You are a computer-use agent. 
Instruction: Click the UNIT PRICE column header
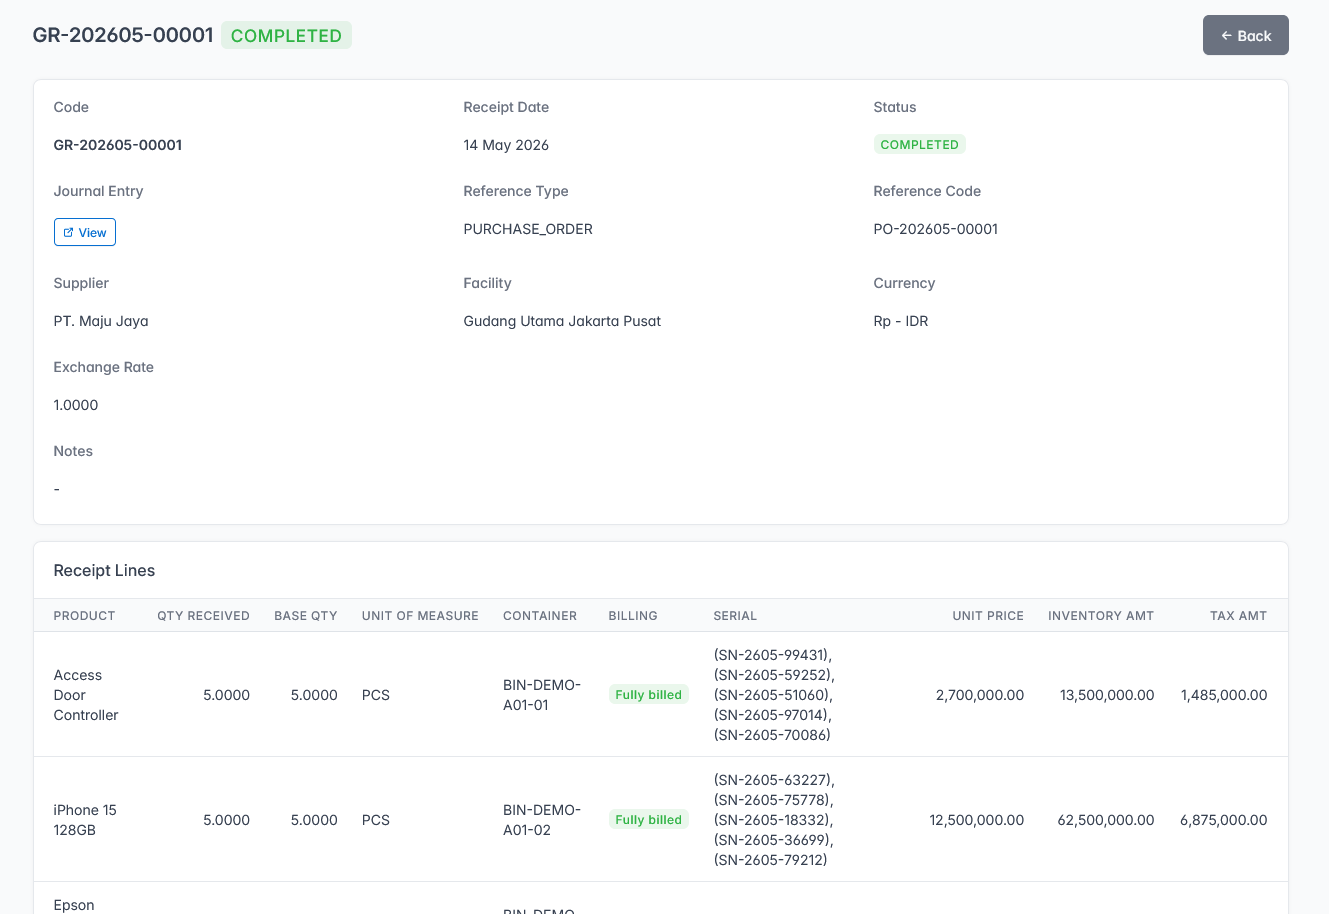(988, 616)
